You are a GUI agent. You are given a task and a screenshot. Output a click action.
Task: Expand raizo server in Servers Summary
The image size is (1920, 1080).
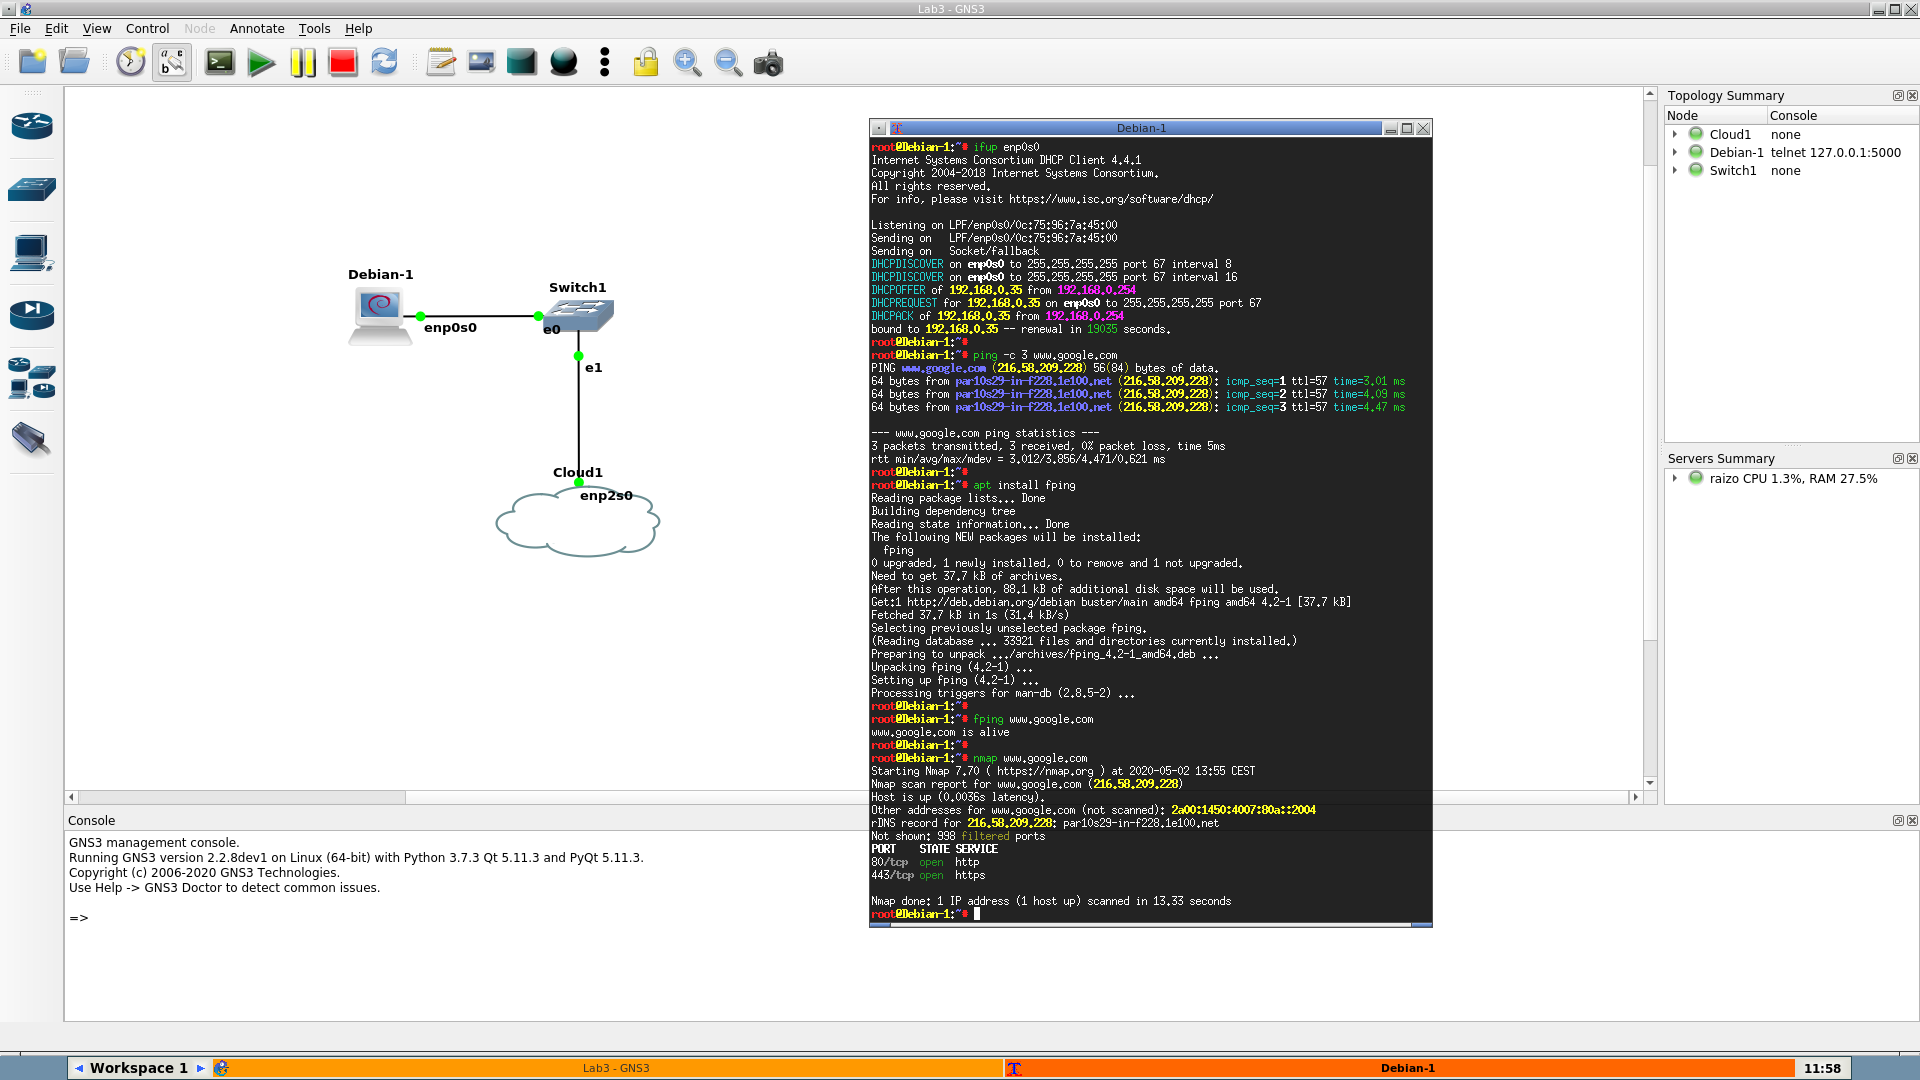pos(1675,478)
